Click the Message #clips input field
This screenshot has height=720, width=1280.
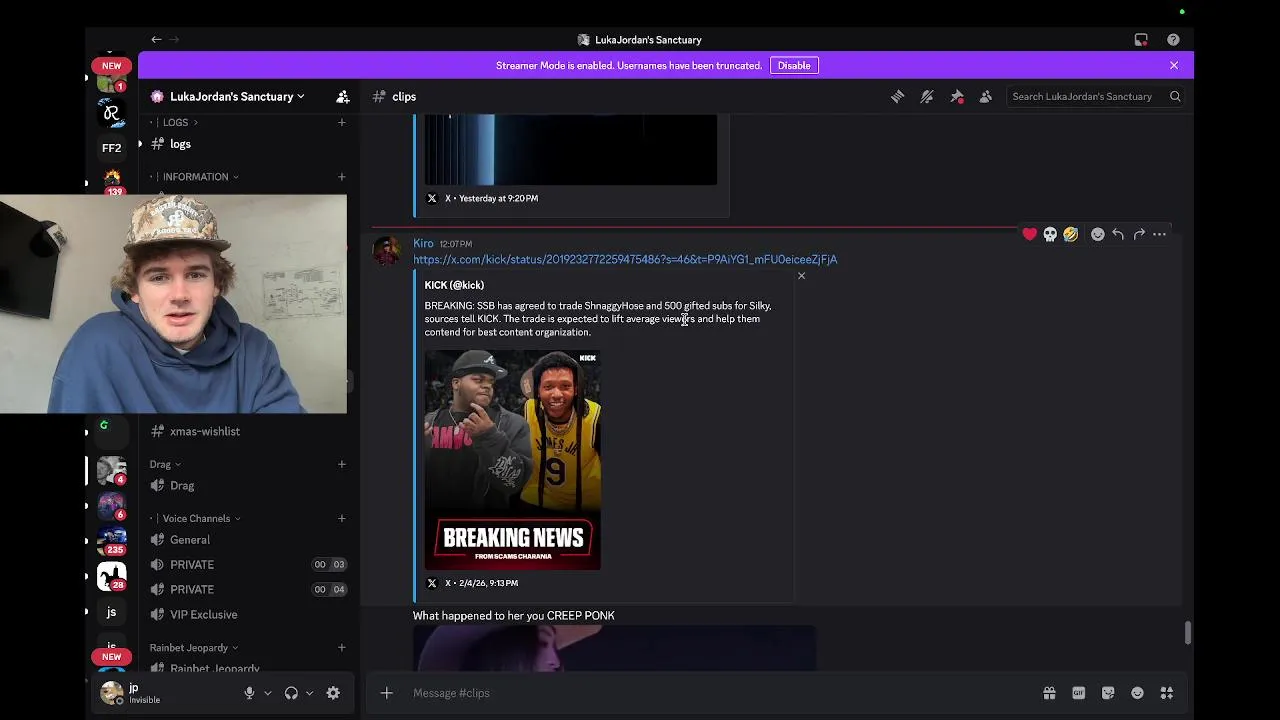coord(720,693)
